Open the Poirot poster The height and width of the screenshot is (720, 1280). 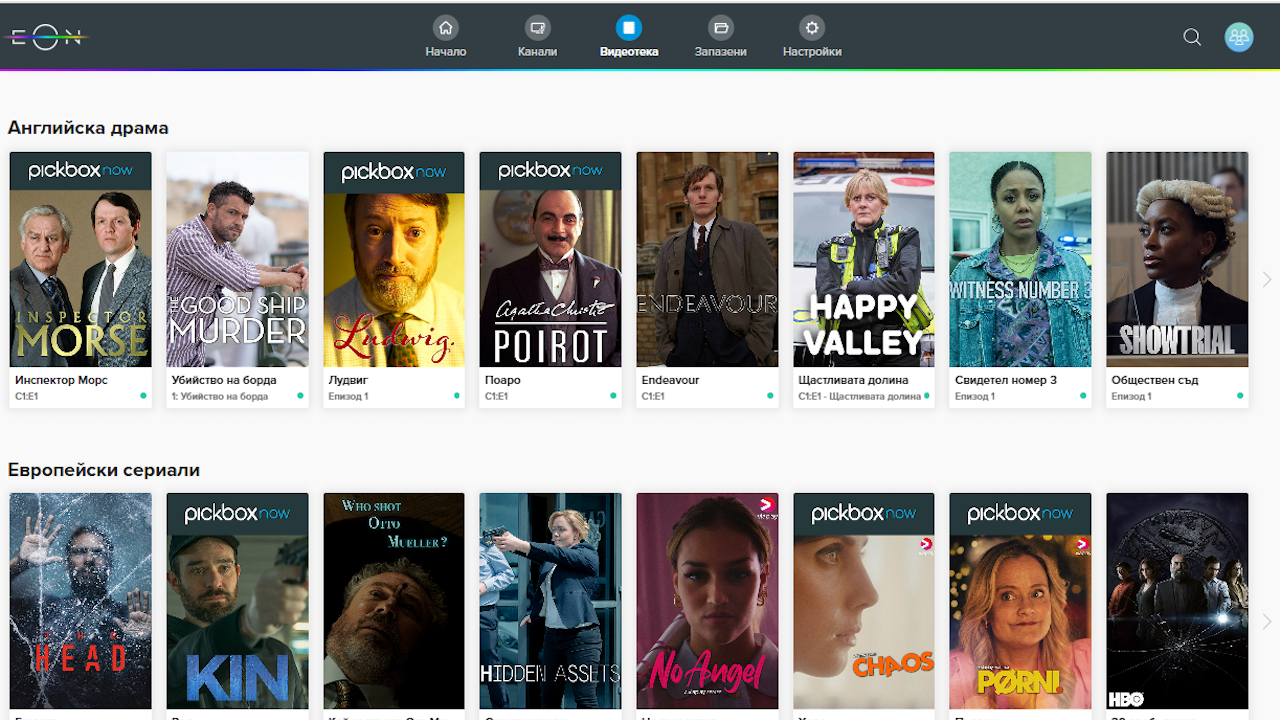point(551,260)
